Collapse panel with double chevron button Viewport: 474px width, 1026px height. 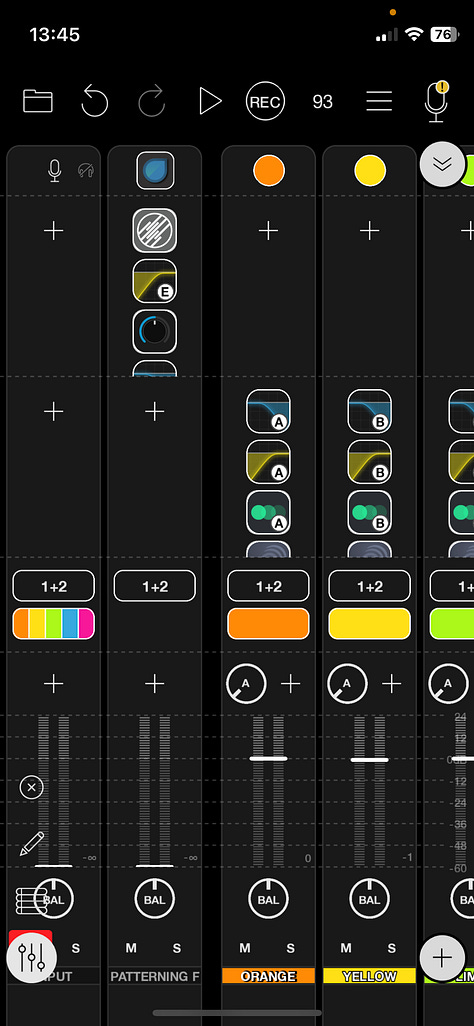coord(443,164)
